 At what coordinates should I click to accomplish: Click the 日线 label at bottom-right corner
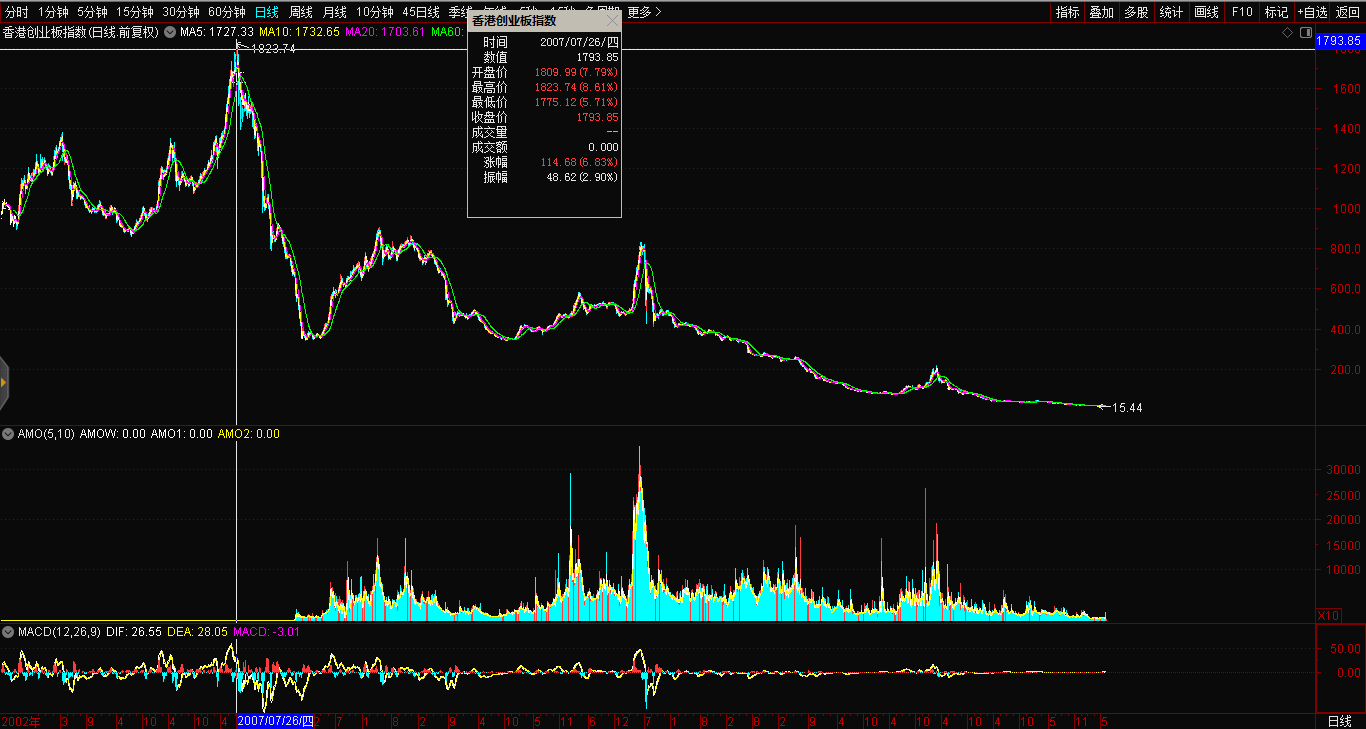coord(1339,721)
